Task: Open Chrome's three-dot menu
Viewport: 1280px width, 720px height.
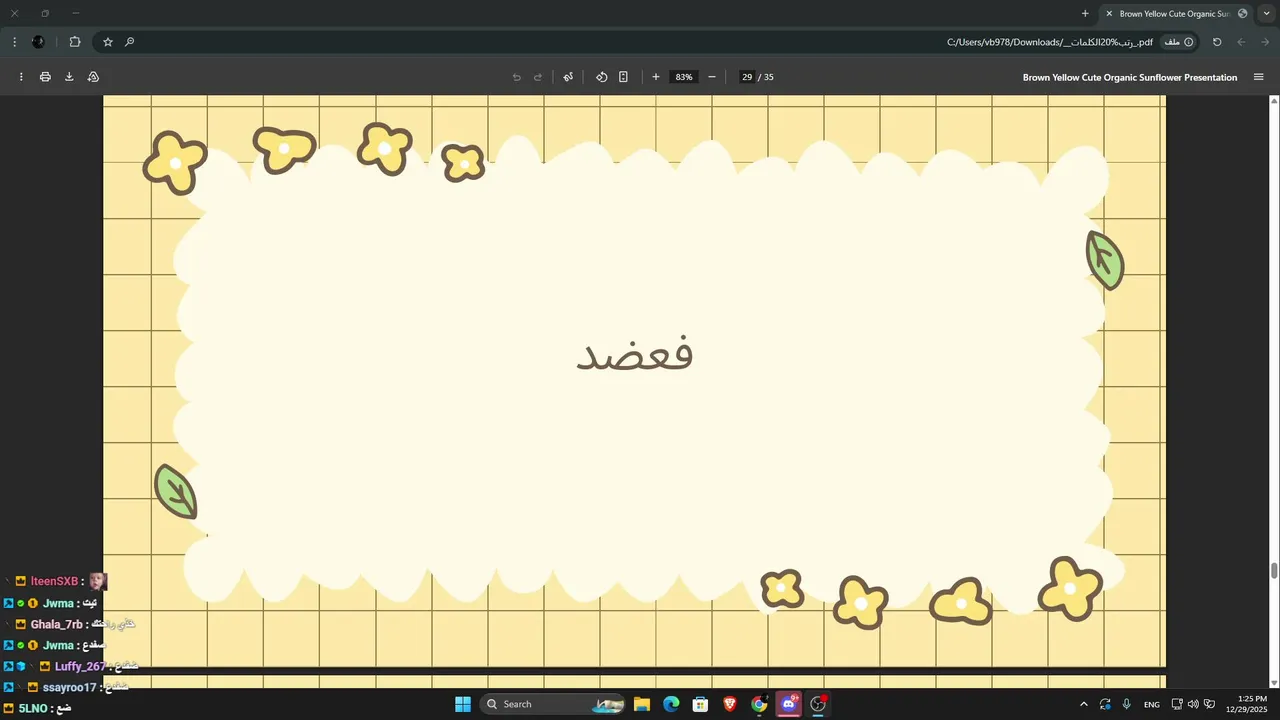Action: pyautogui.click(x=14, y=42)
